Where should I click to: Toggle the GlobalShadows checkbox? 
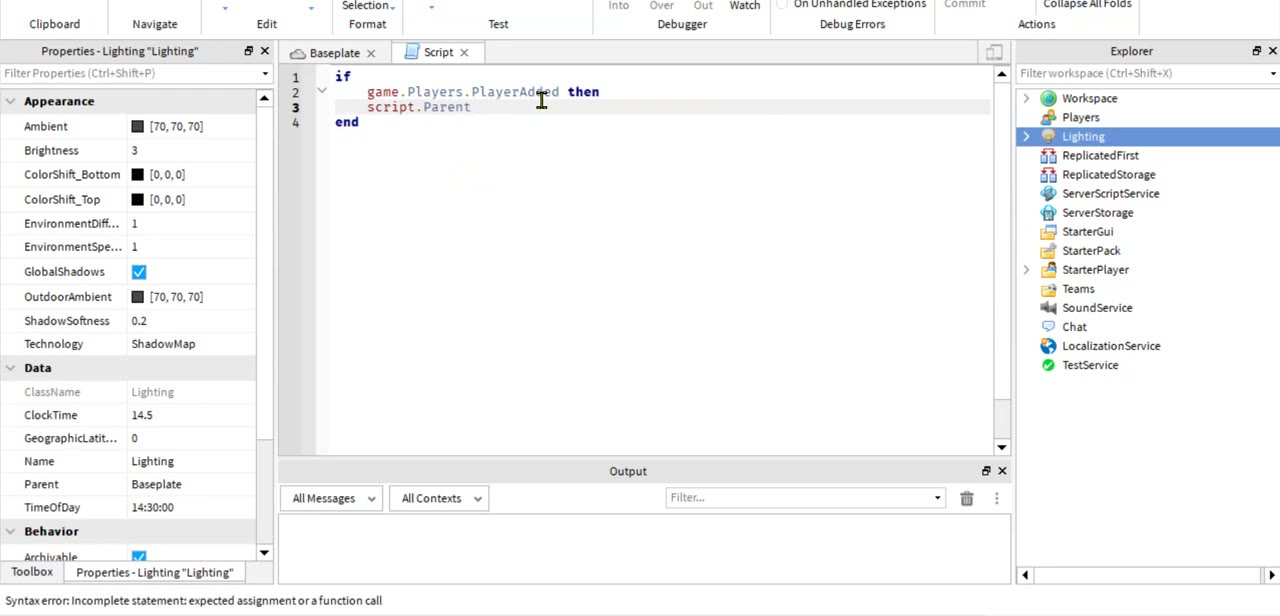138,272
